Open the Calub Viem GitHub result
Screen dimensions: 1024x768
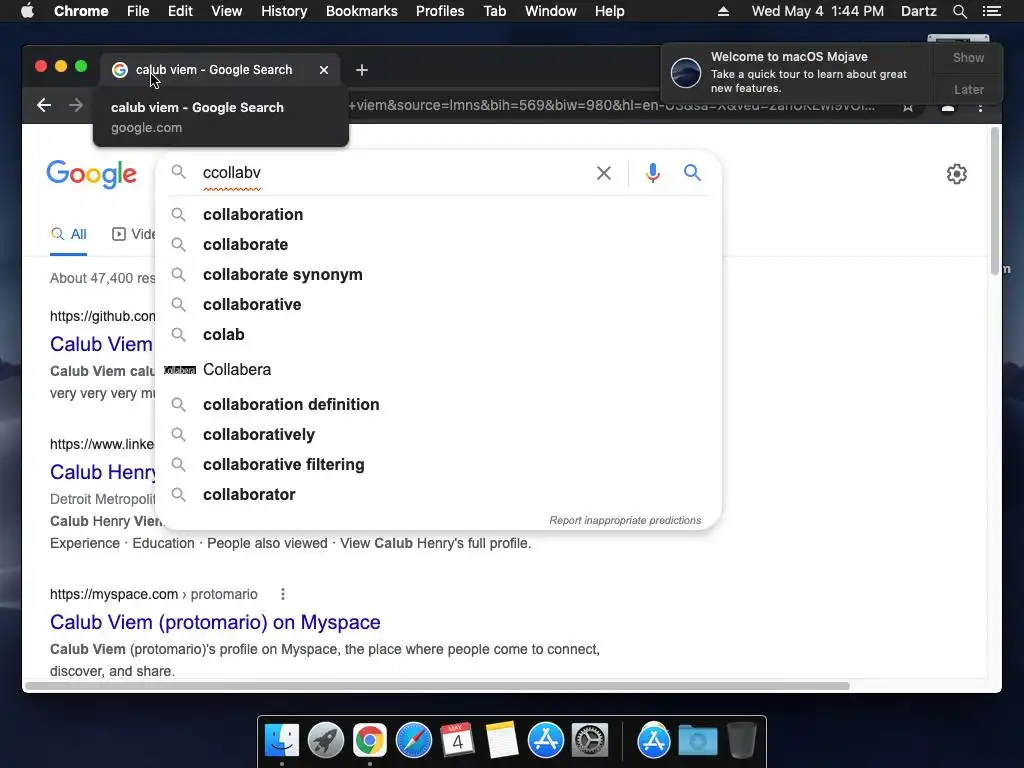[101, 344]
